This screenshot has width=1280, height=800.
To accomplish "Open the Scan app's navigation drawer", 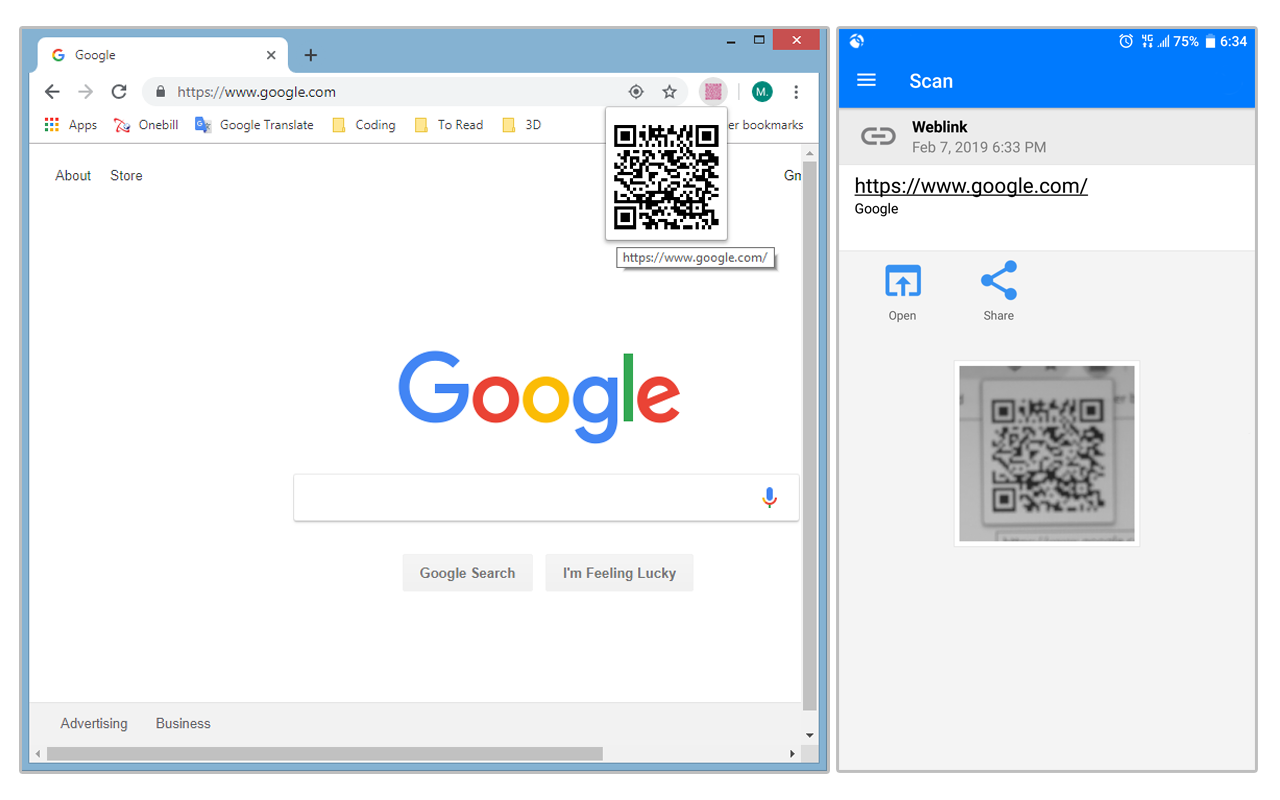I will pos(866,81).
